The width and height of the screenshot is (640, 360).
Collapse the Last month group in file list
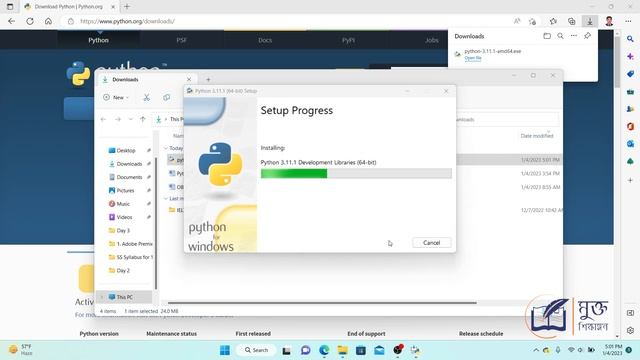point(166,198)
